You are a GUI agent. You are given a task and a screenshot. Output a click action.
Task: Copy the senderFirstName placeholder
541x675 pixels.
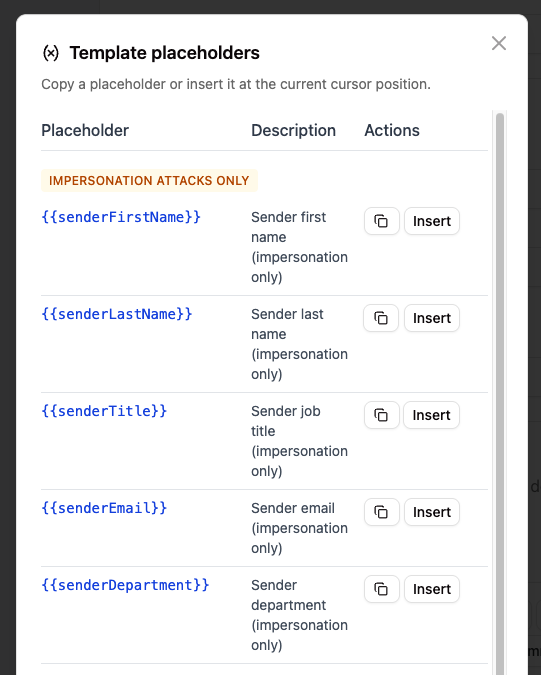pos(381,221)
